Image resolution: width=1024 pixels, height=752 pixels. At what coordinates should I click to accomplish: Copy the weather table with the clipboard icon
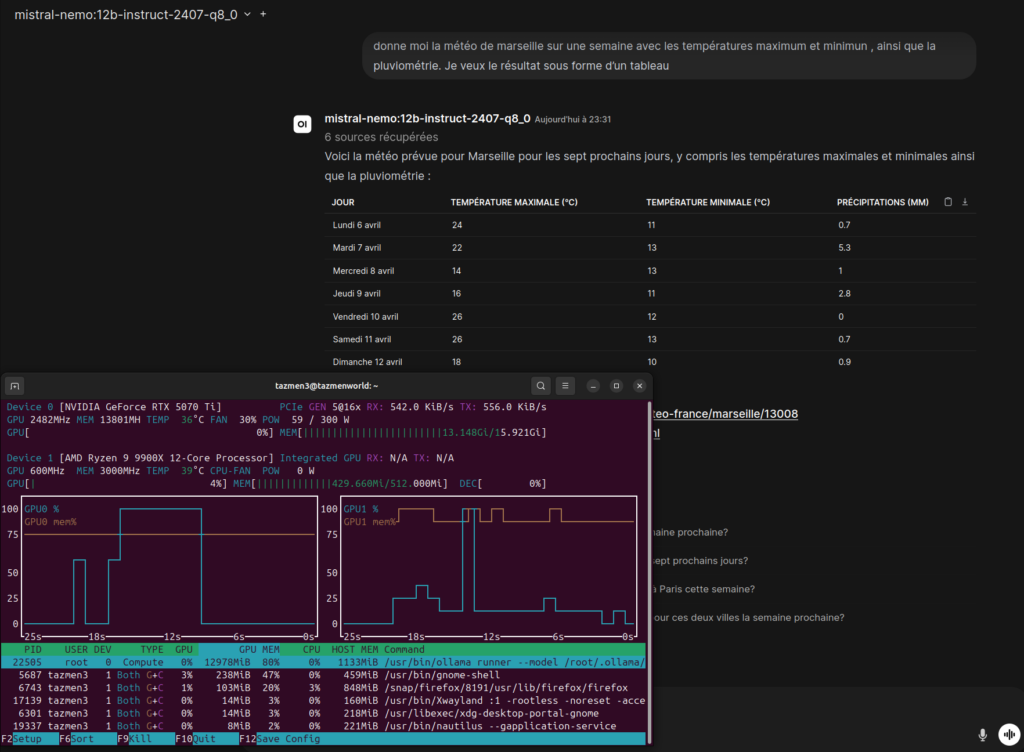pyautogui.click(x=948, y=202)
